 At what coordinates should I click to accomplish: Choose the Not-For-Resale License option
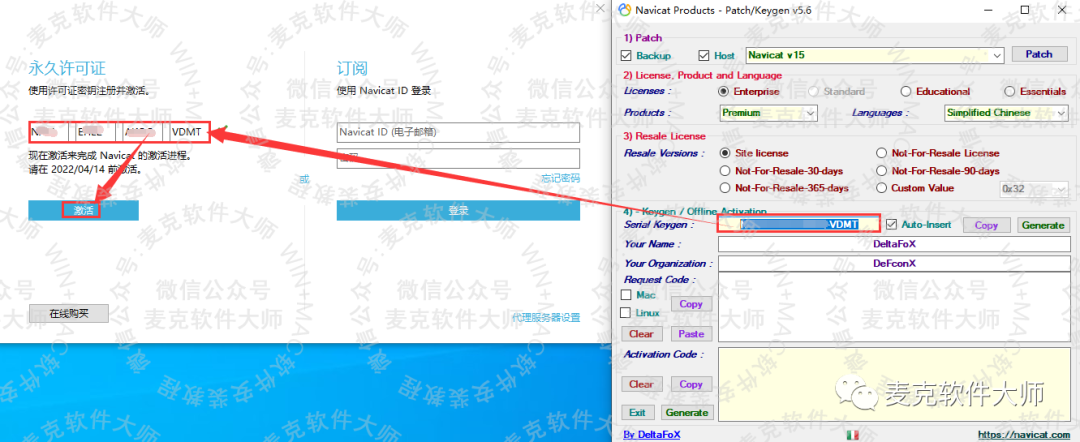(881, 153)
